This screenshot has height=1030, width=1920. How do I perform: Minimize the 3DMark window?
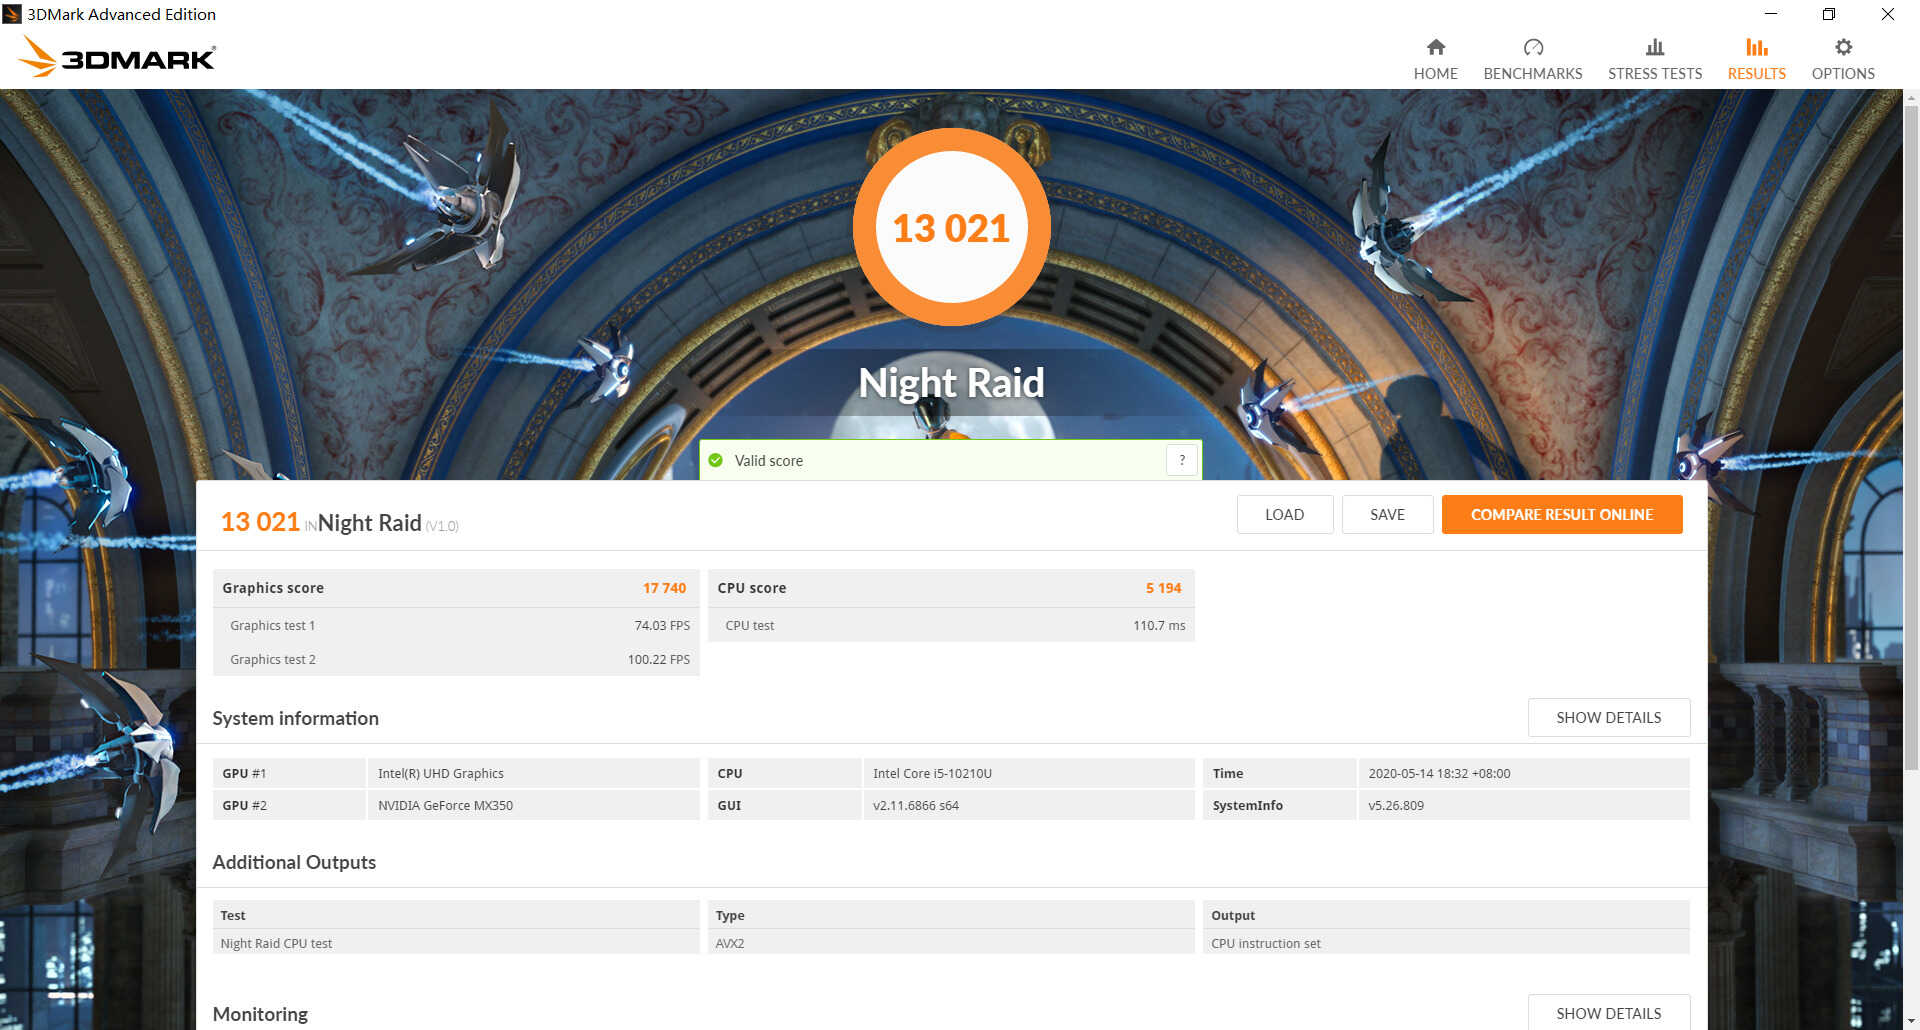pos(1771,14)
